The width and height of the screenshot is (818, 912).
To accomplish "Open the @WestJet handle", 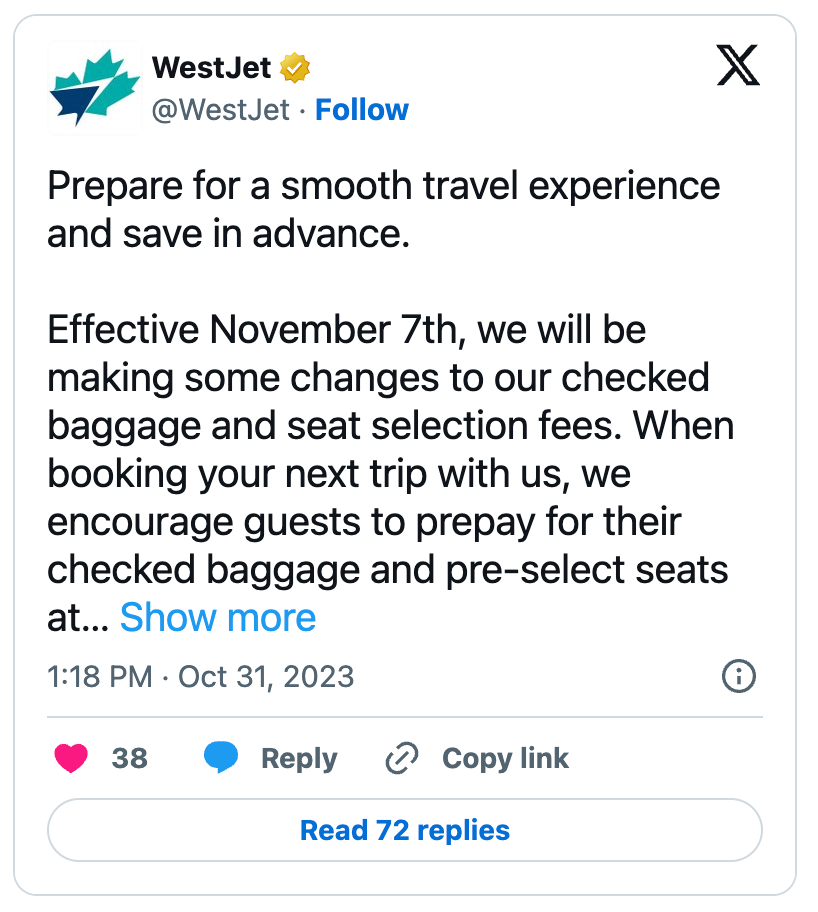I will [x=220, y=110].
